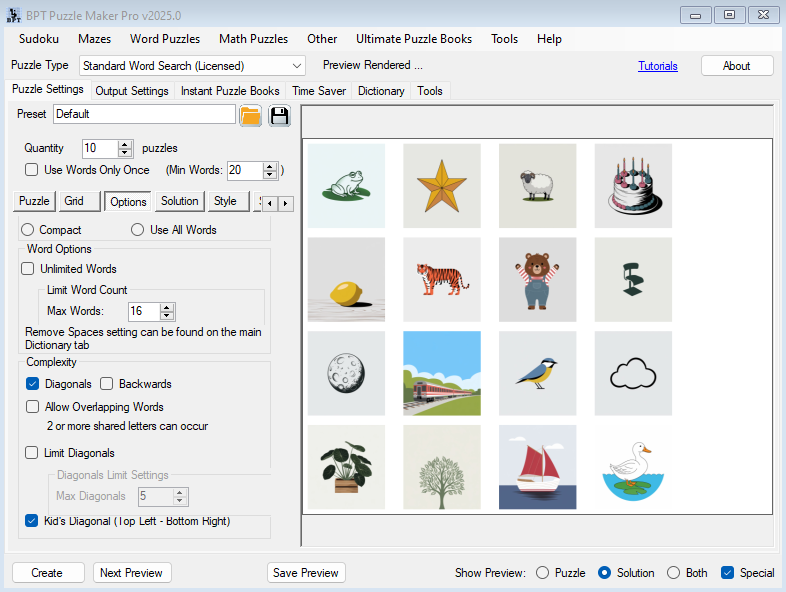Choose Solution preview radio option

point(605,572)
